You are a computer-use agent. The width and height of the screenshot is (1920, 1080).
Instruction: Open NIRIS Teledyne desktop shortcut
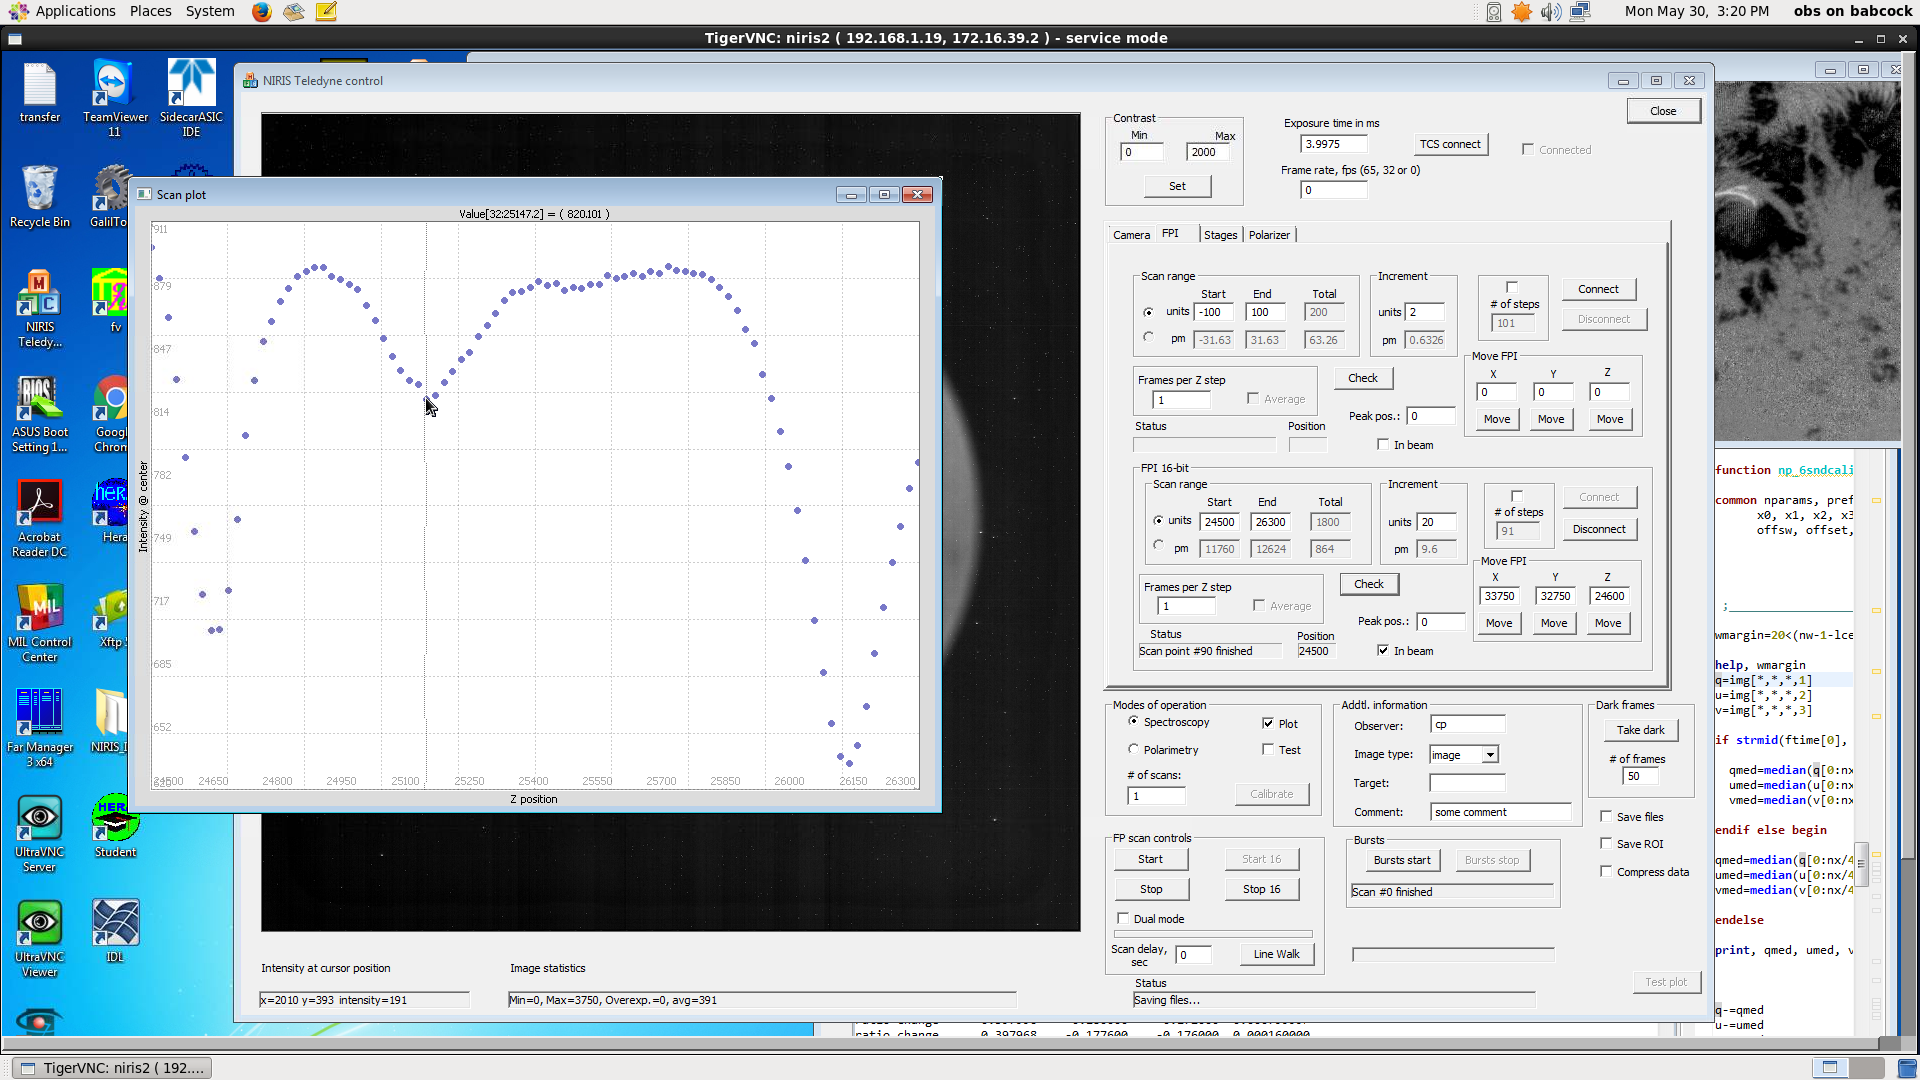(x=40, y=309)
